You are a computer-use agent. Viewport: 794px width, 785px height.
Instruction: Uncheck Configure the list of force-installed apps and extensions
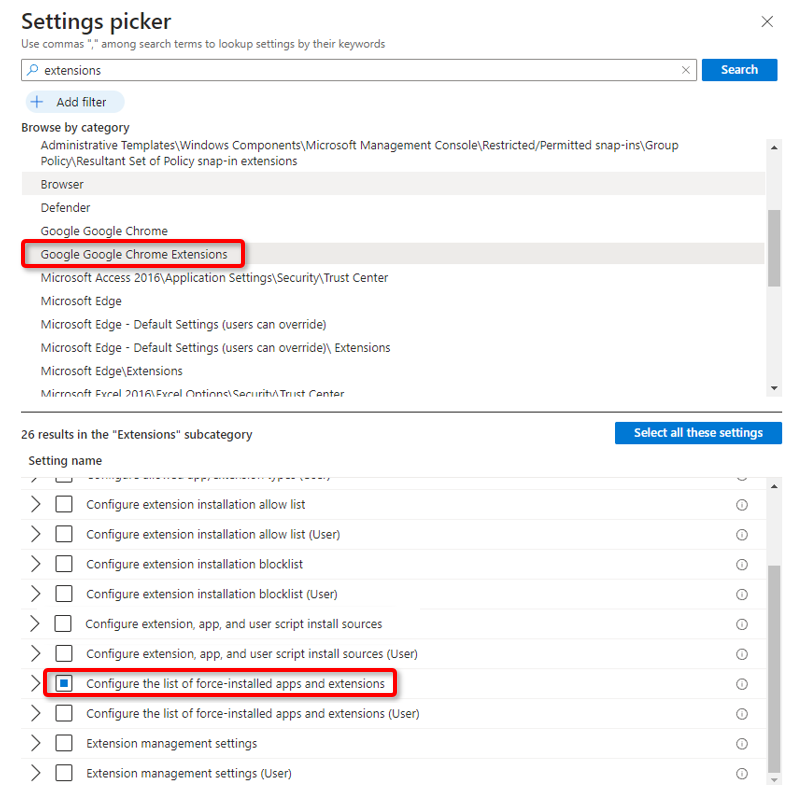pos(64,684)
